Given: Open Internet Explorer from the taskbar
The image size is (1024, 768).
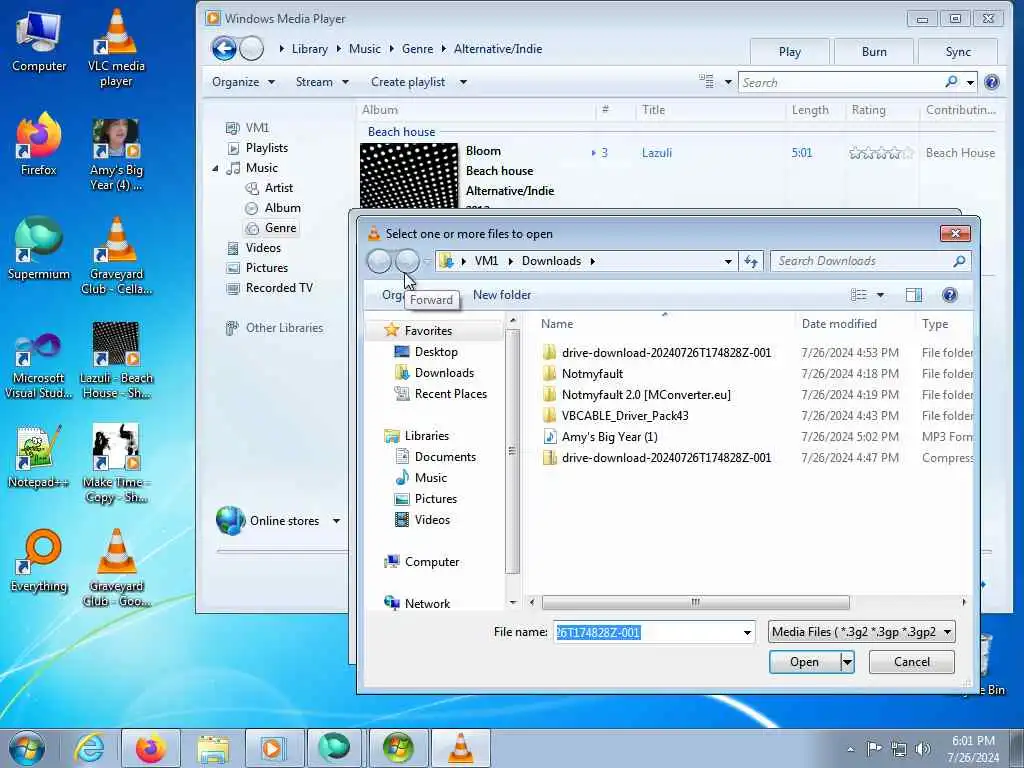Looking at the screenshot, I should click(x=89, y=748).
